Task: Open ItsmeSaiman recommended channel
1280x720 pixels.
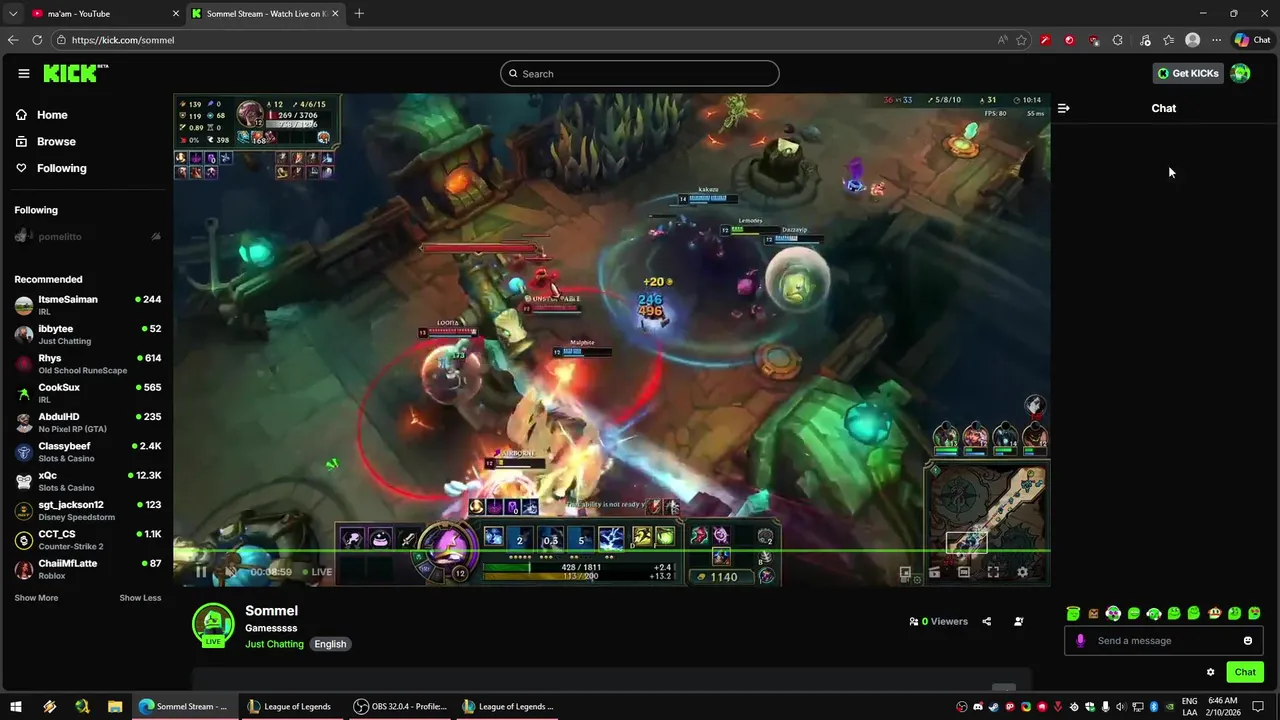Action: click(x=88, y=305)
